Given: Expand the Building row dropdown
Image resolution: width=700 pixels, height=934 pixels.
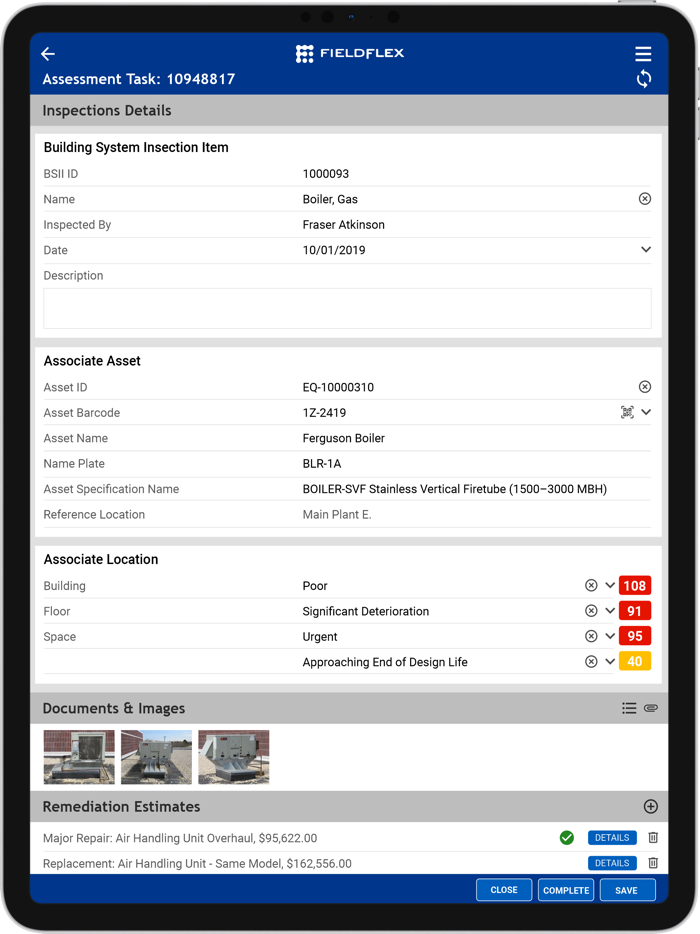Looking at the screenshot, I should 610,586.
